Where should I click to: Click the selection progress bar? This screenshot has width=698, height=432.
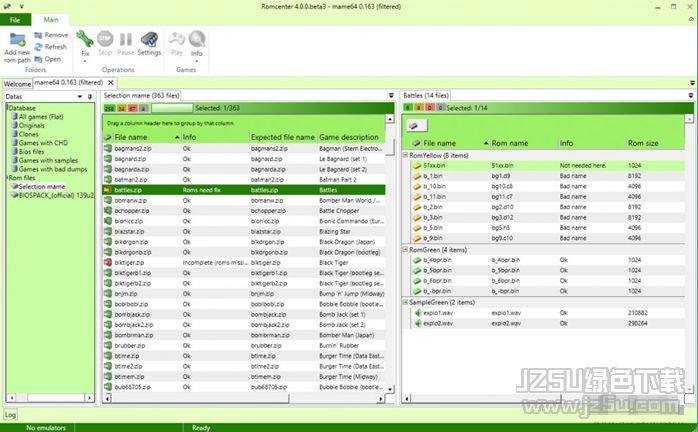click(x=171, y=107)
